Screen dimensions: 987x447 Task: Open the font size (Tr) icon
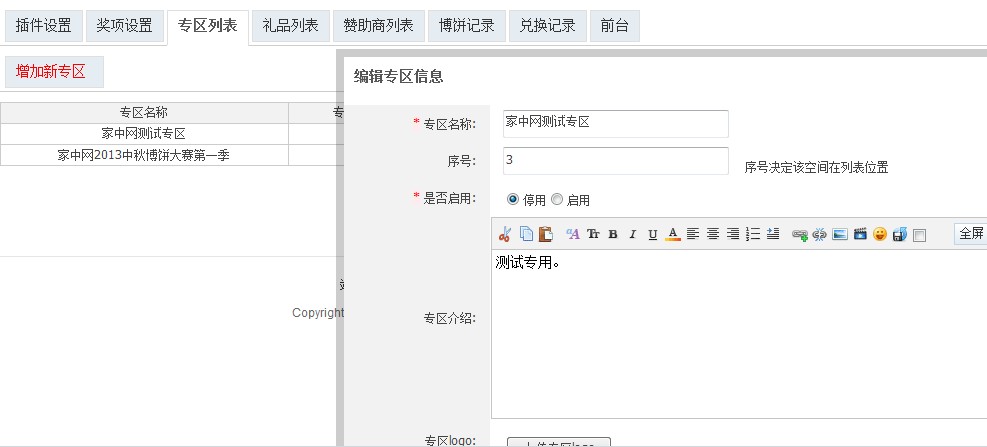(x=593, y=234)
